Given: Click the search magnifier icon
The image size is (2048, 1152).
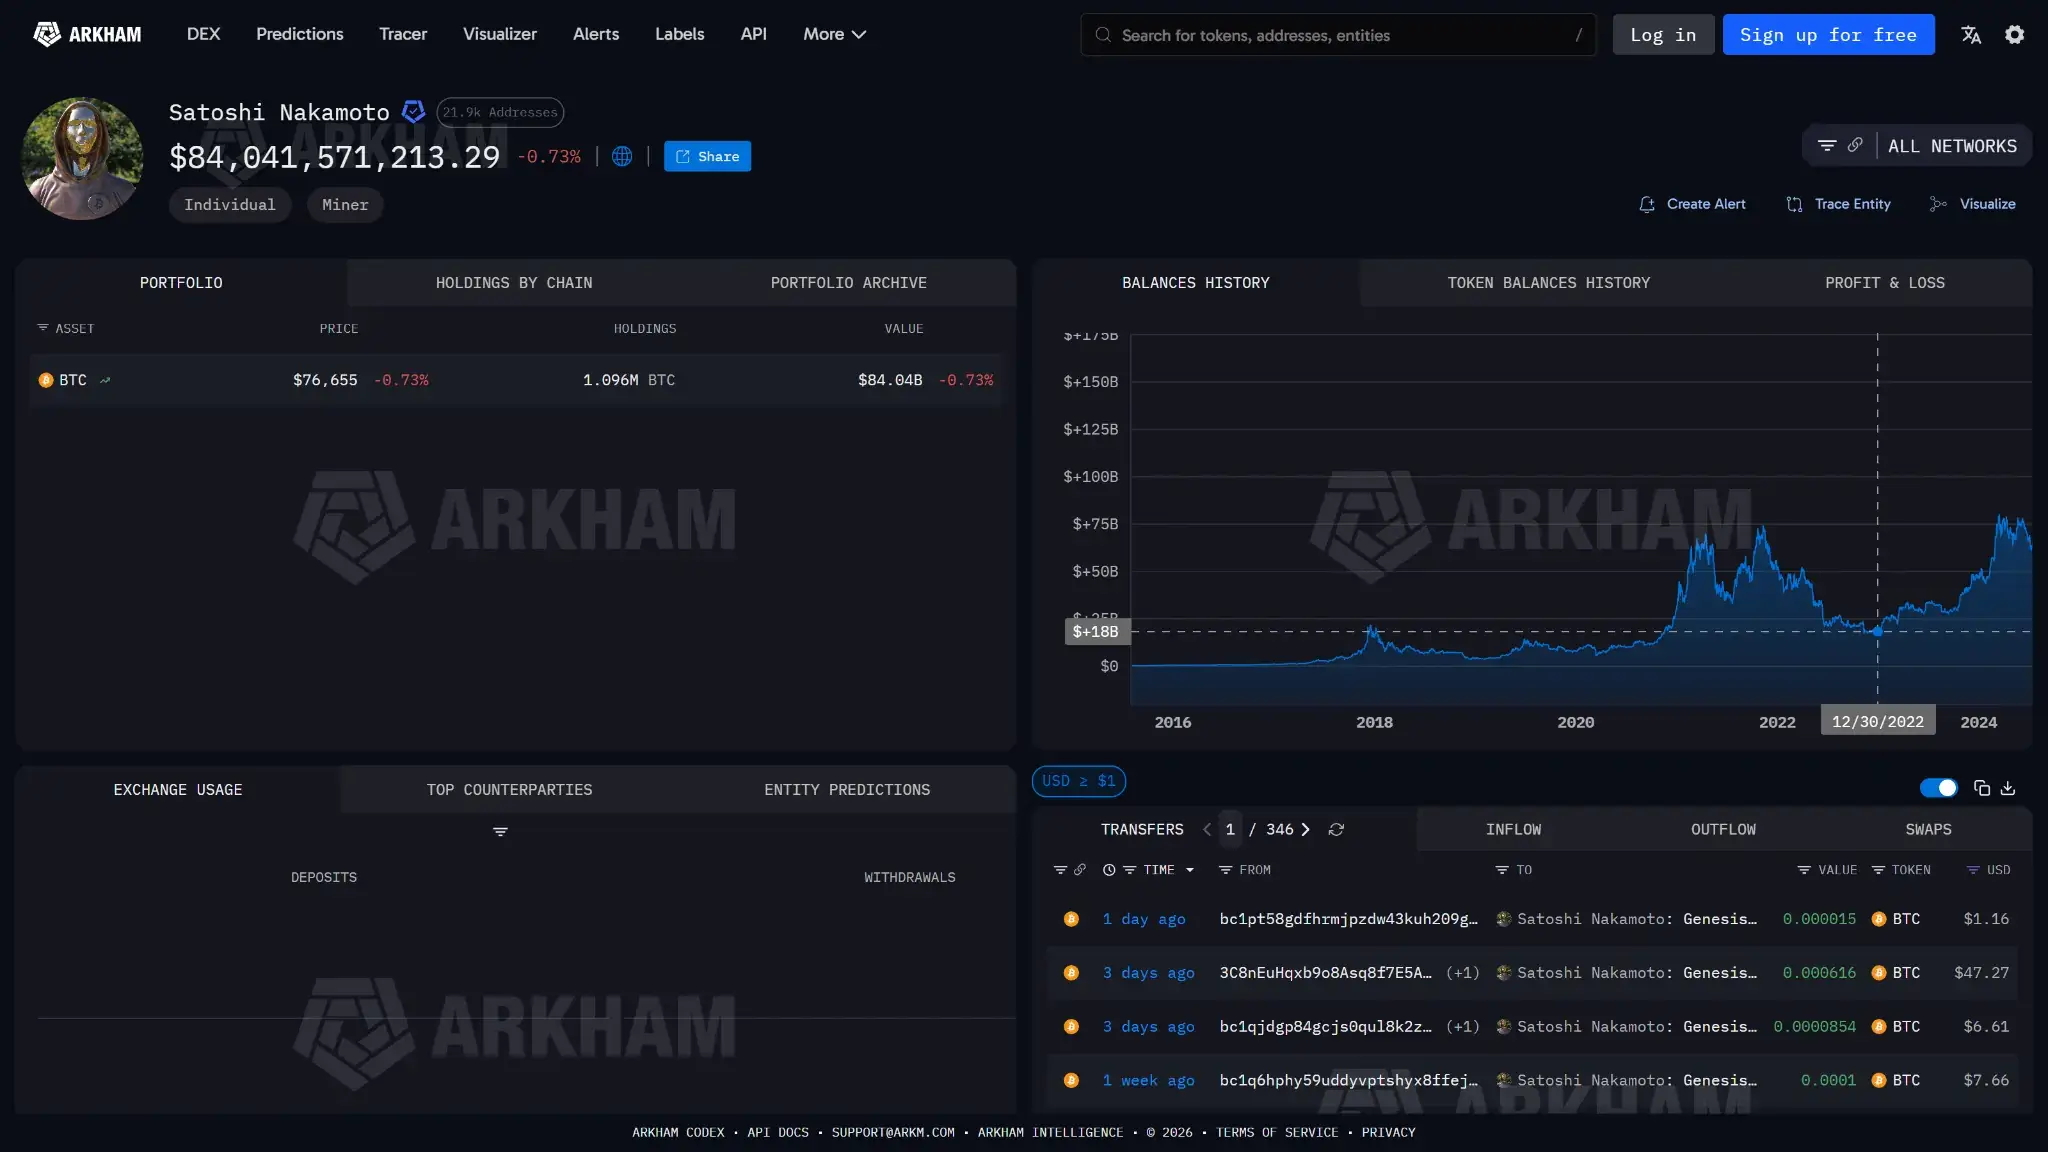Looking at the screenshot, I should click(x=1103, y=35).
